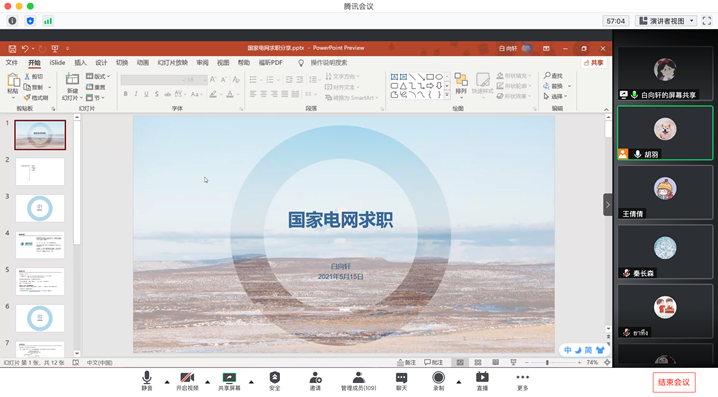Toggle recording (录制) button

pyautogui.click(x=438, y=378)
